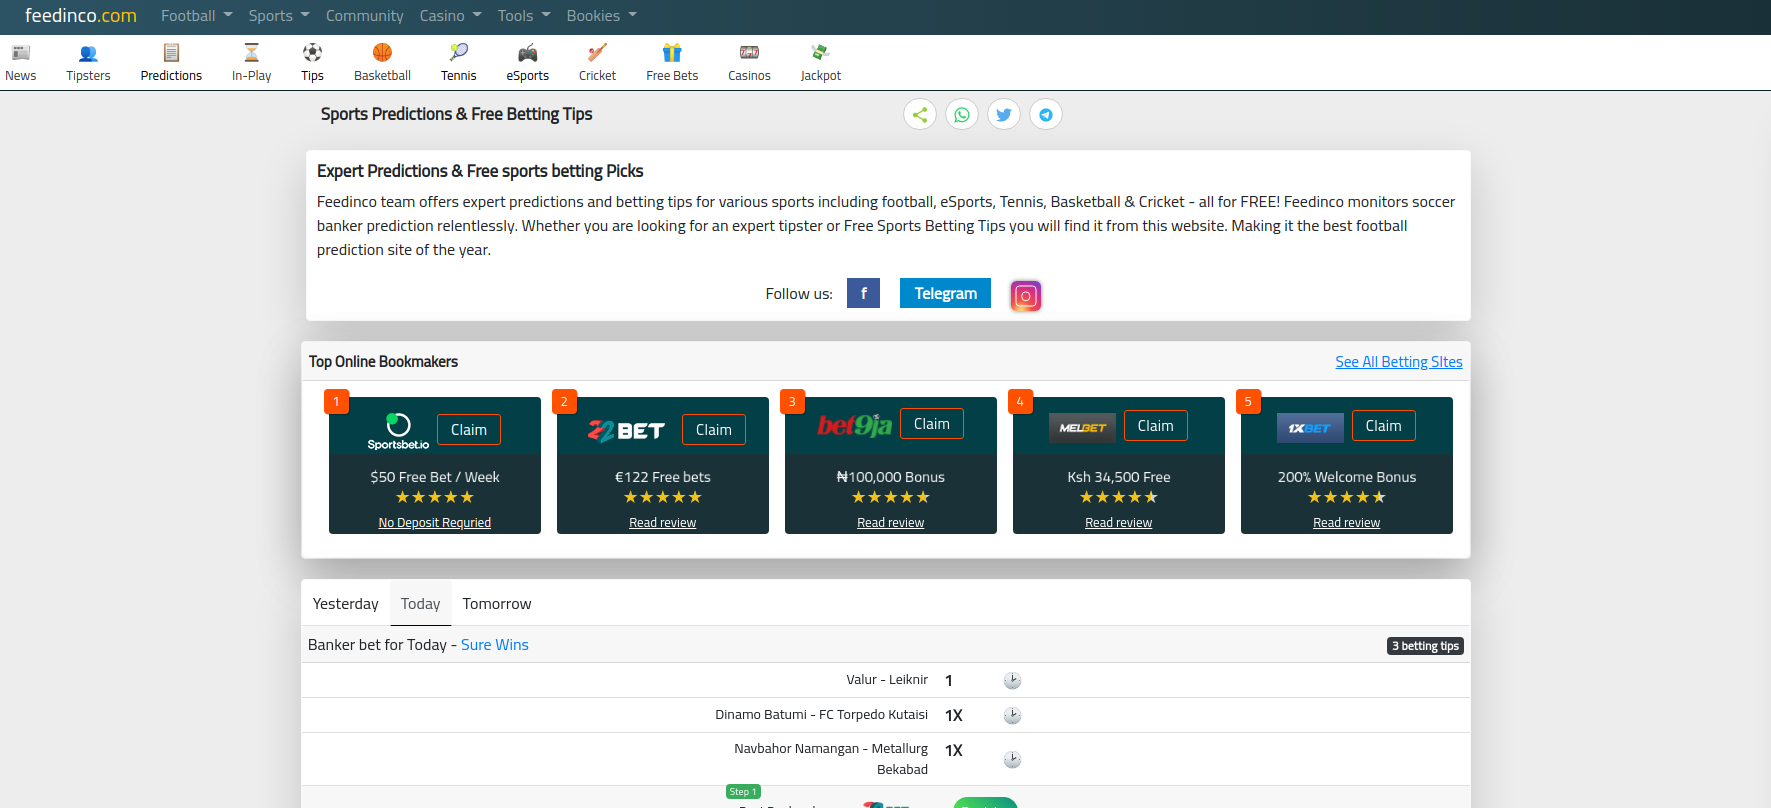Click the Ksh 34,500 Free text
The image size is (1771, 808).
[x=1119, y=477]
